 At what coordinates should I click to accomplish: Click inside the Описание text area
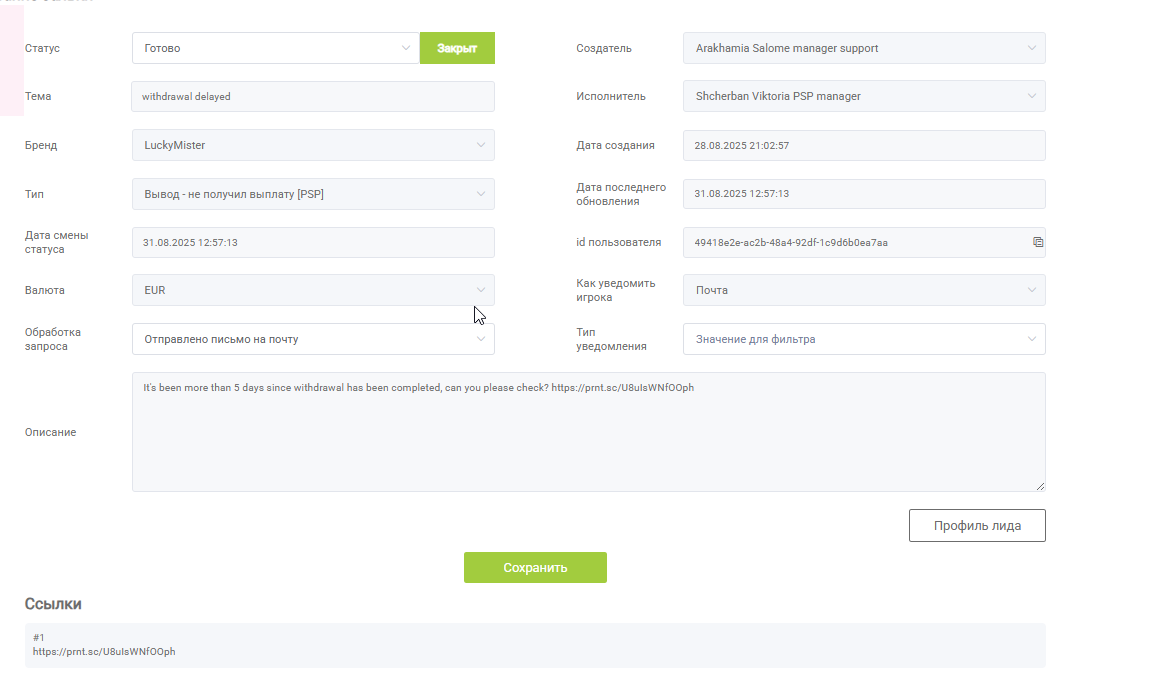(x=589, y=432)
